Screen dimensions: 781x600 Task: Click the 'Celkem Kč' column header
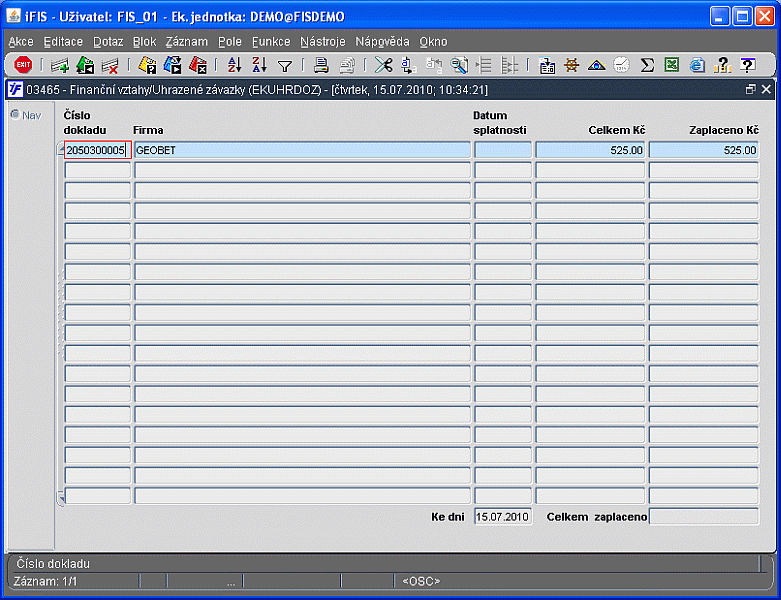617,130
